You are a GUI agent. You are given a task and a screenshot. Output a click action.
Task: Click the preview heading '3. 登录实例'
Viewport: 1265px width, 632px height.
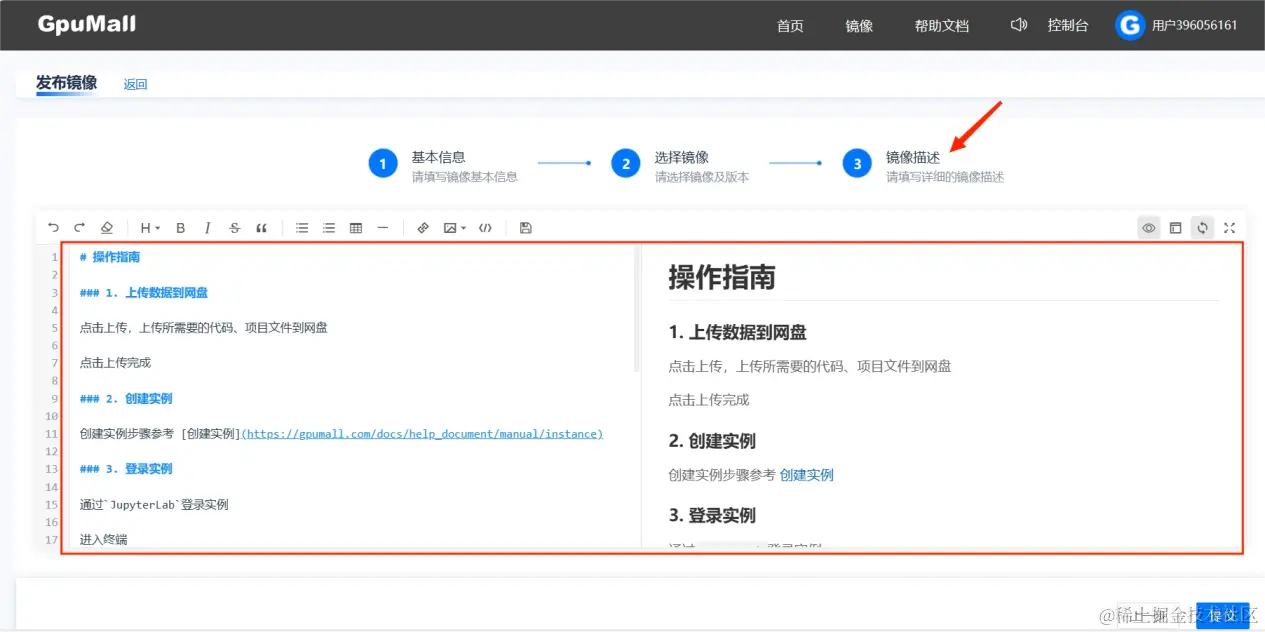click(712, 516)
